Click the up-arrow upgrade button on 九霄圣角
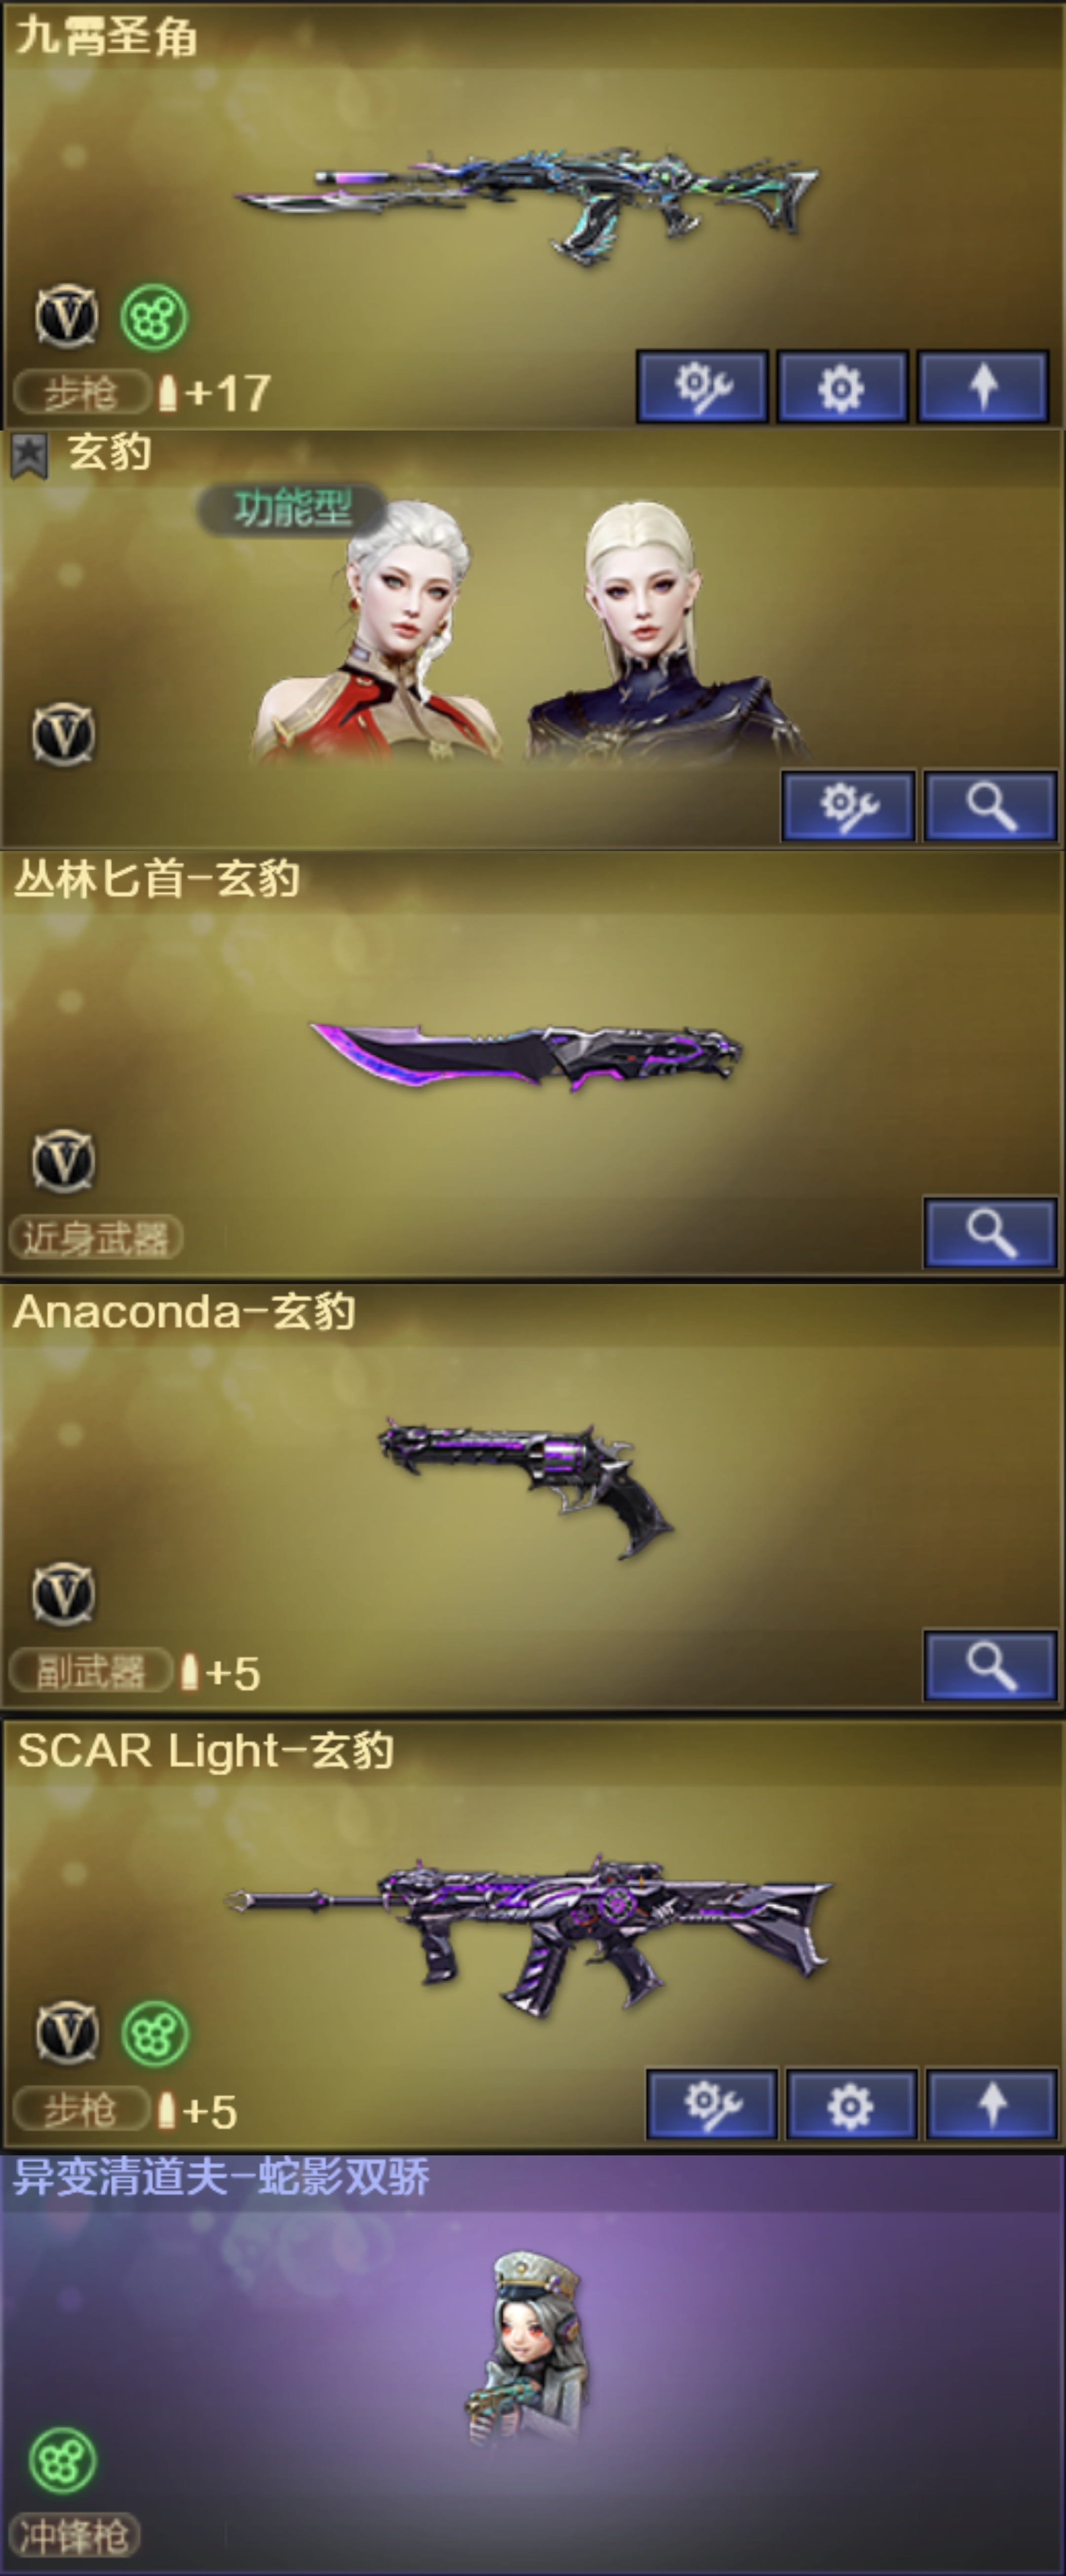Viewport: 1066px width, 2576px height. (x=983, y=386)
